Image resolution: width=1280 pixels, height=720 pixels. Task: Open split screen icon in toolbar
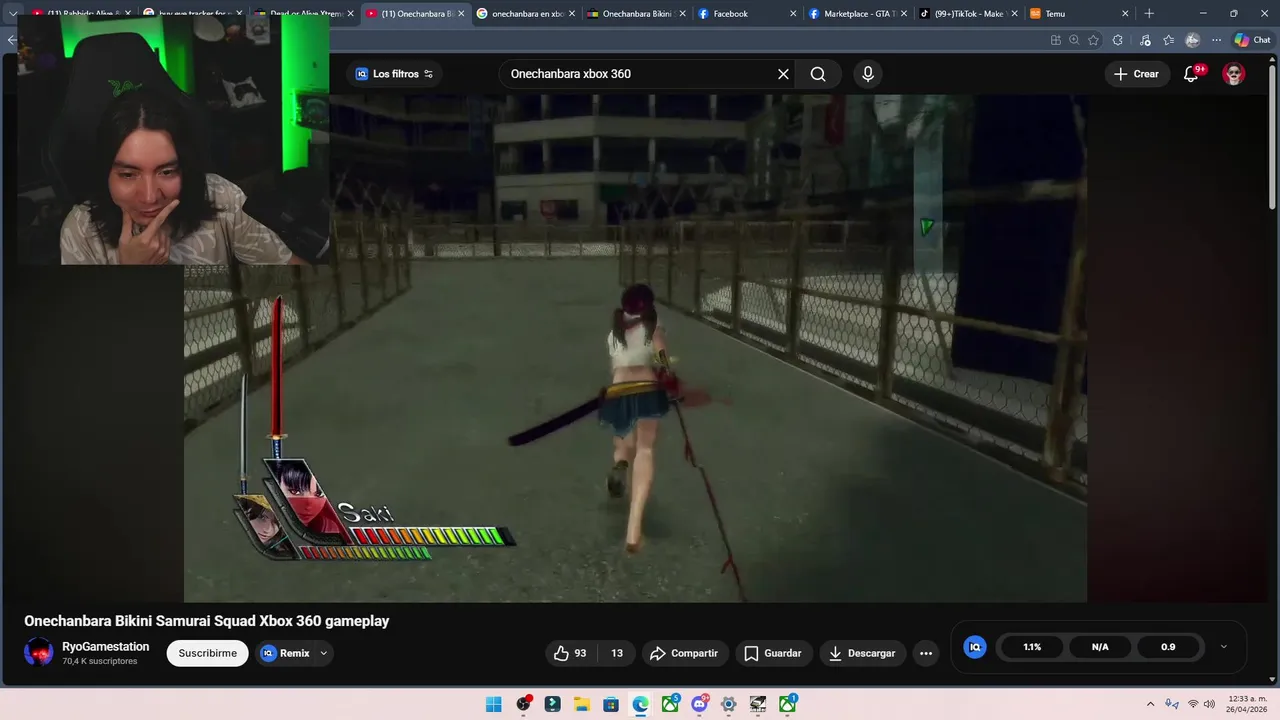coord(1055,40)
